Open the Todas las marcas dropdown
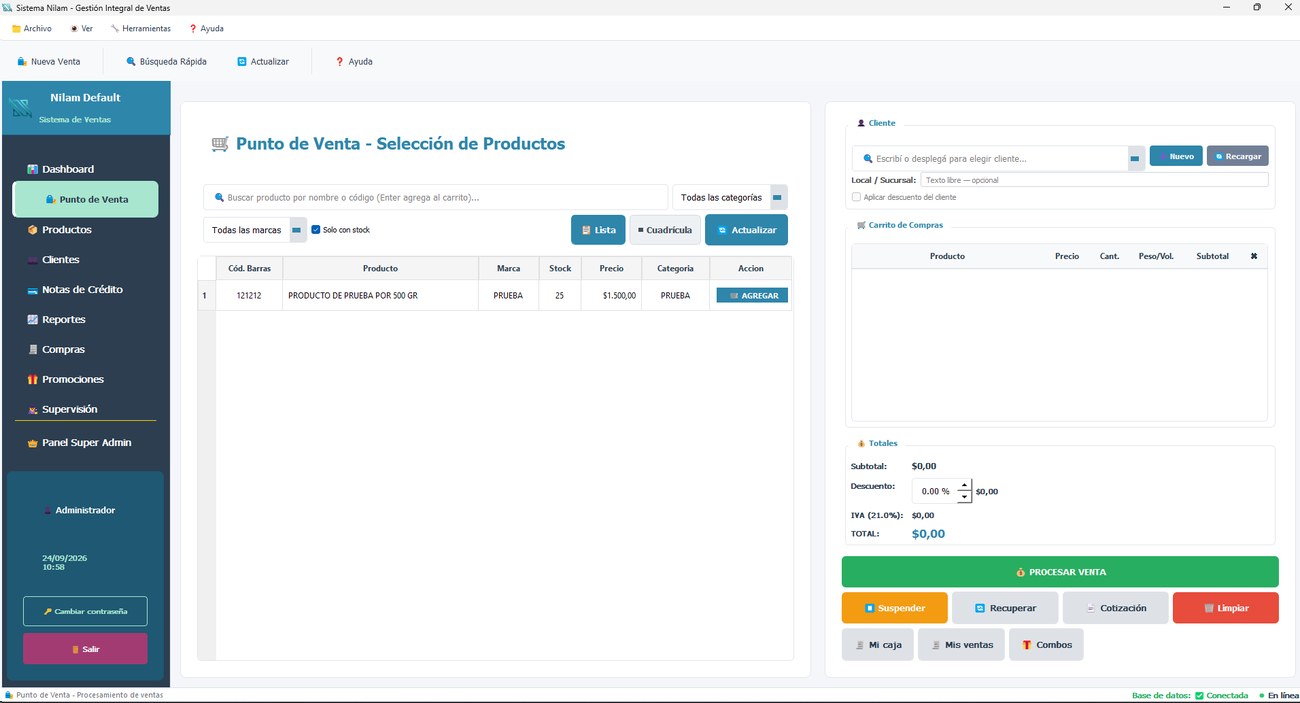The width and height of the screenshot is (1300, 703). (x=297, y=230)
